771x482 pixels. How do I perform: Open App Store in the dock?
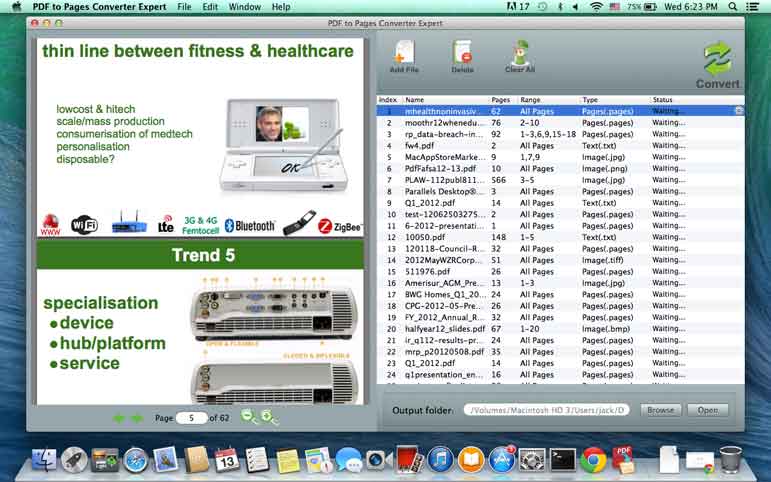(502, 460)
